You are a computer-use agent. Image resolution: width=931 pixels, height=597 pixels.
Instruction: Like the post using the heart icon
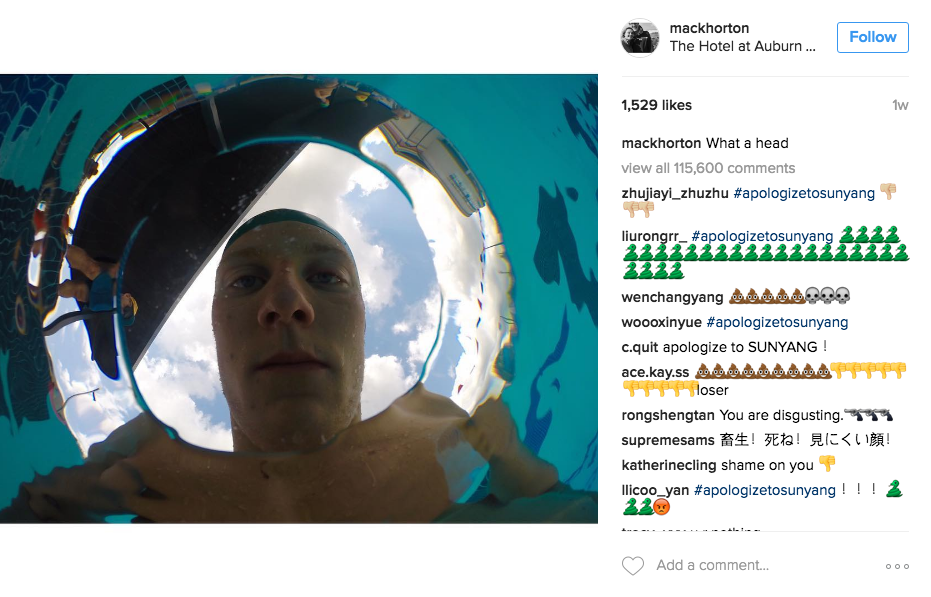[x=632, y=565]
